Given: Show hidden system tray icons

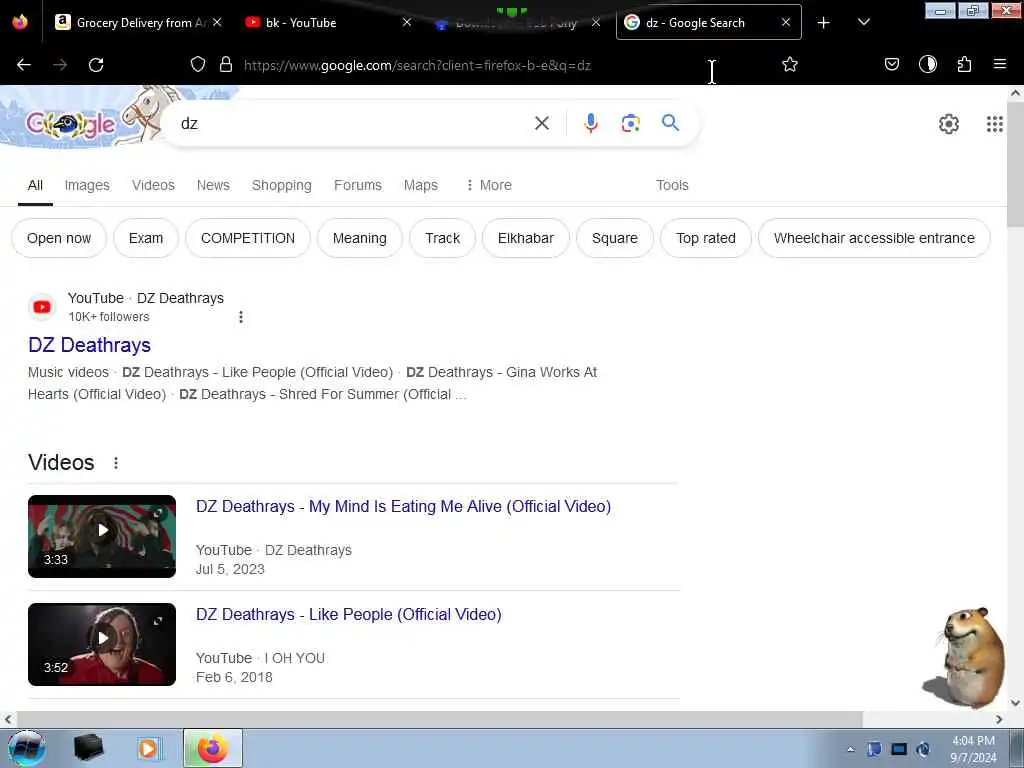Looking at the screenshot, I should click(850, 749).
